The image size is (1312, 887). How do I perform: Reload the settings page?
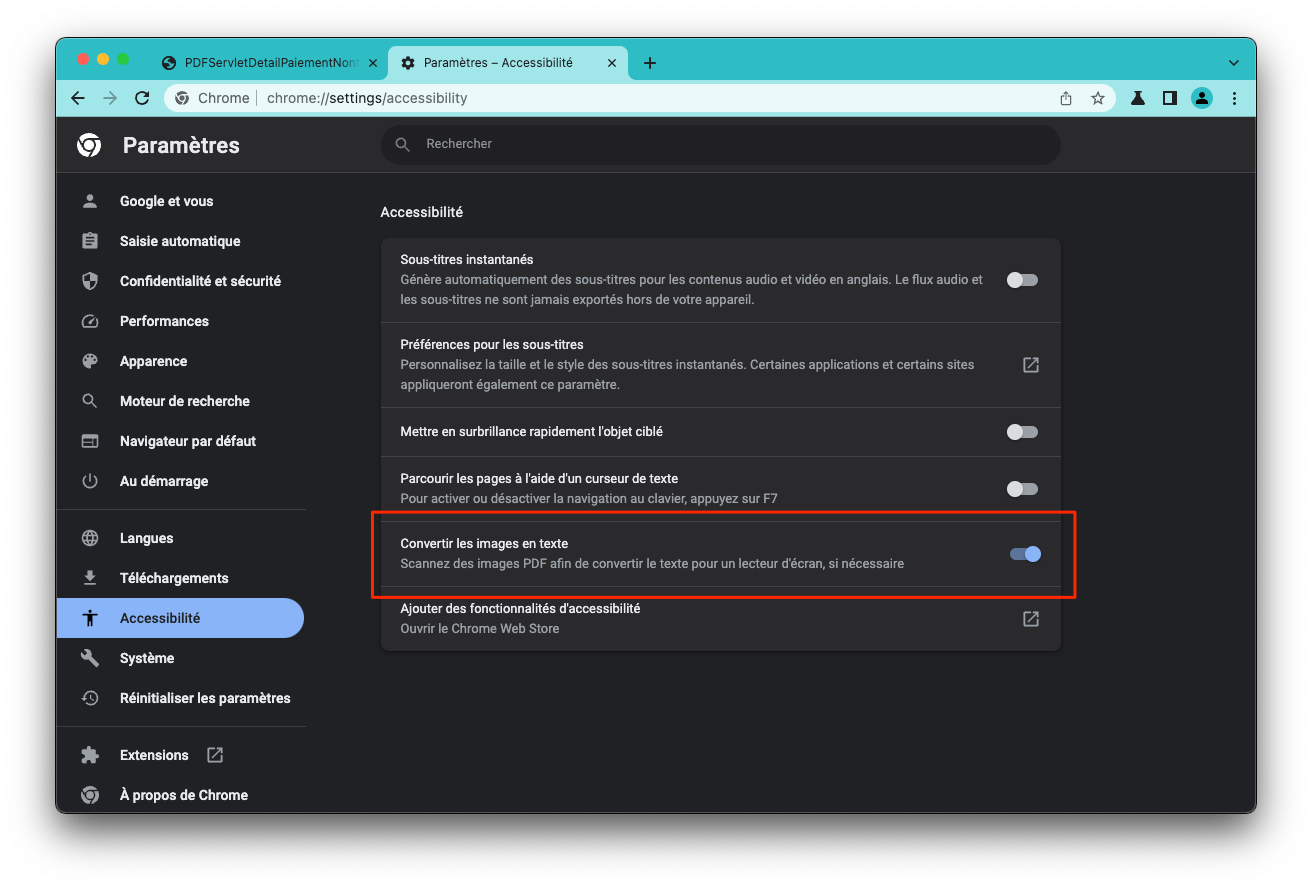pos(142,98)
